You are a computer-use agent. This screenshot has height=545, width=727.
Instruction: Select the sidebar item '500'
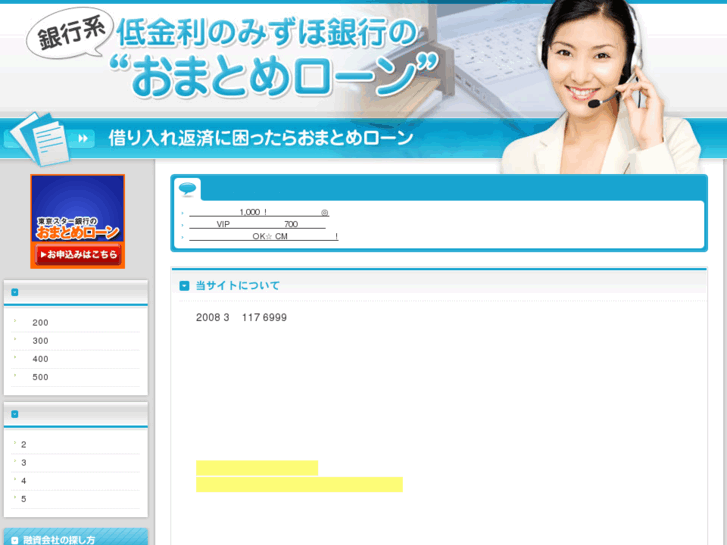coord(40,377)
